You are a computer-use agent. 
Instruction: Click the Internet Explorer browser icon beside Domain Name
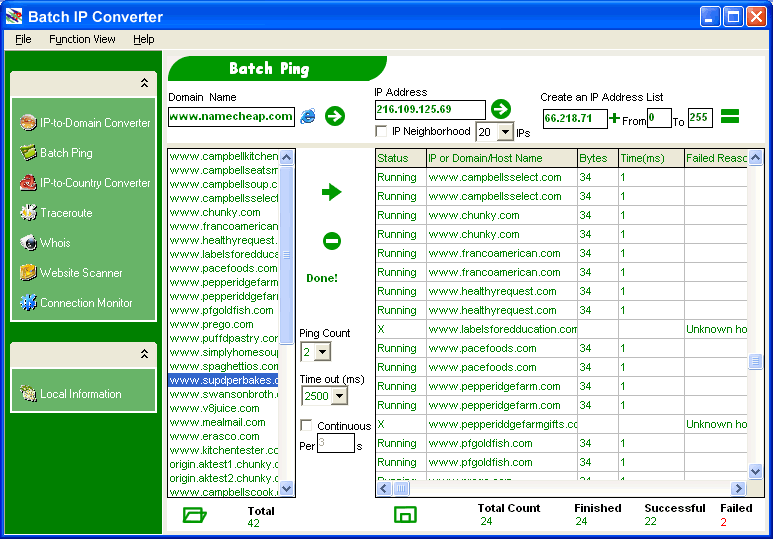[308, 116]
